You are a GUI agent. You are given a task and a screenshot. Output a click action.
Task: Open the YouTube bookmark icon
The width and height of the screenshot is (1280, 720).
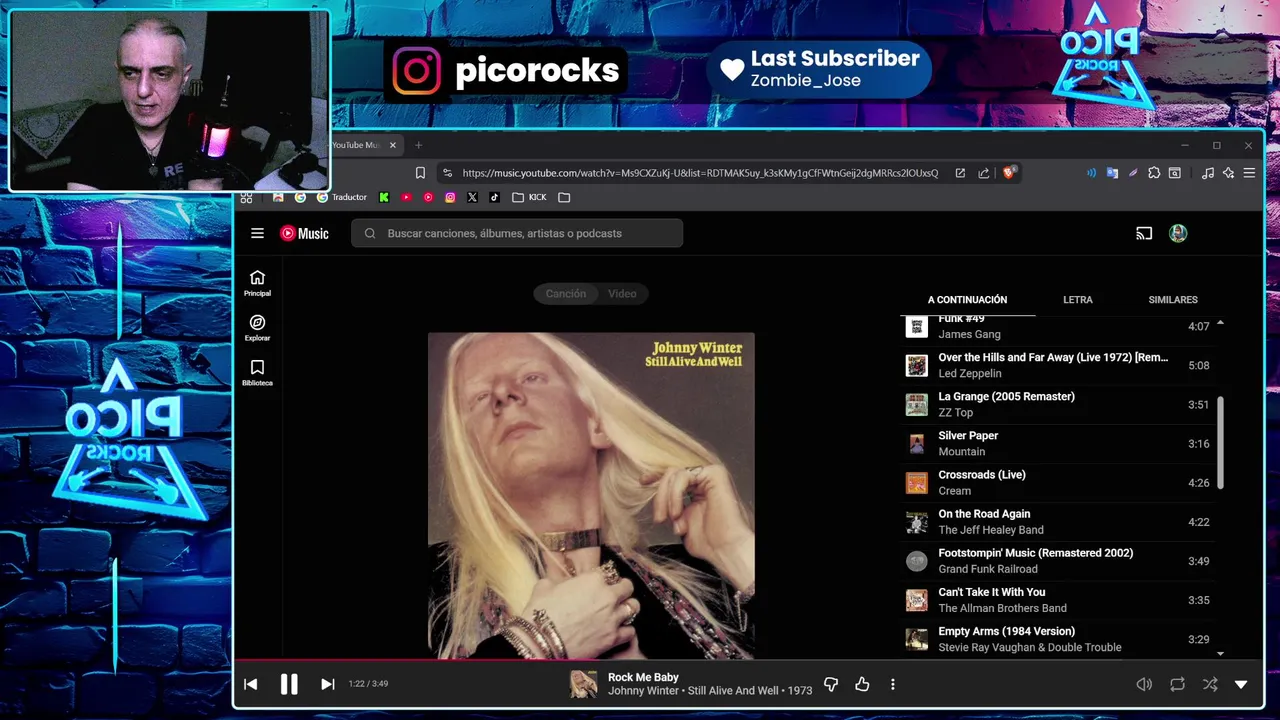coord(406,197)
